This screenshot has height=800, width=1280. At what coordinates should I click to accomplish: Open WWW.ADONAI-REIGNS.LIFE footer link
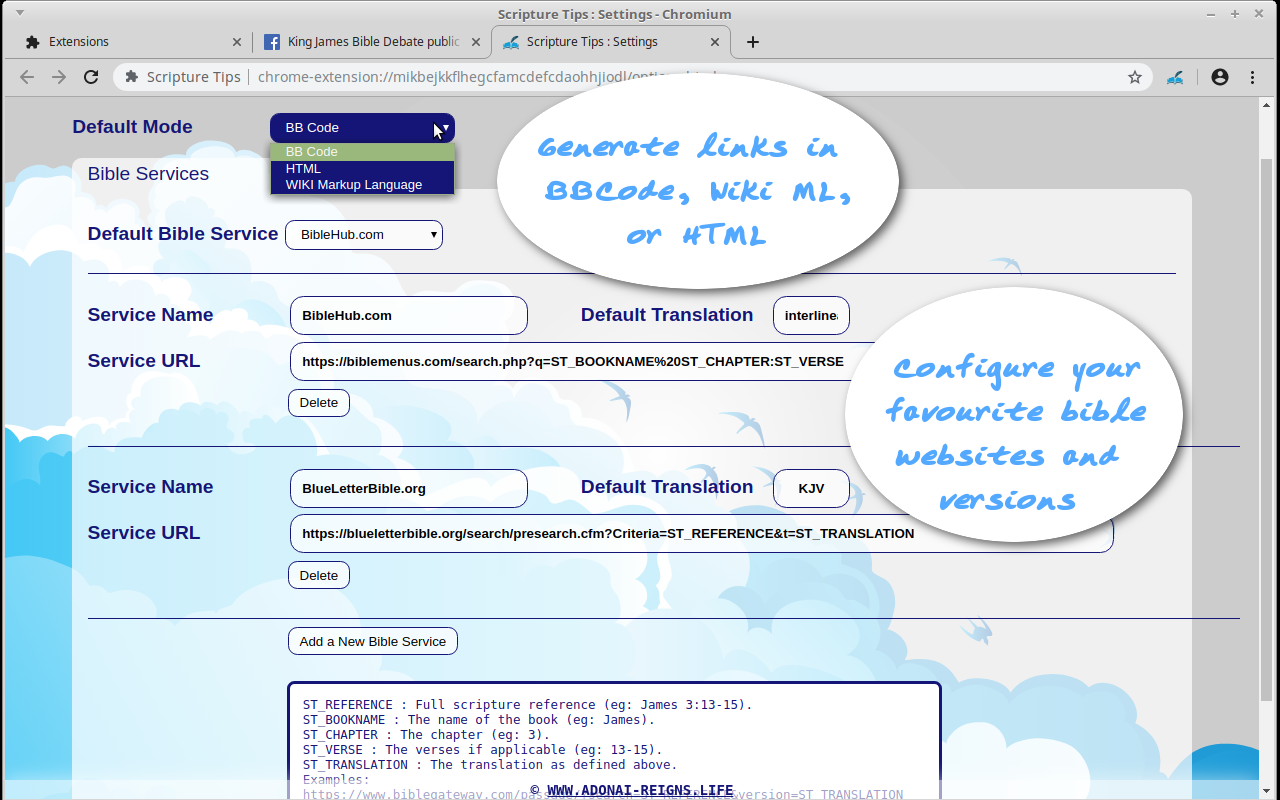[x=640, y=790]
